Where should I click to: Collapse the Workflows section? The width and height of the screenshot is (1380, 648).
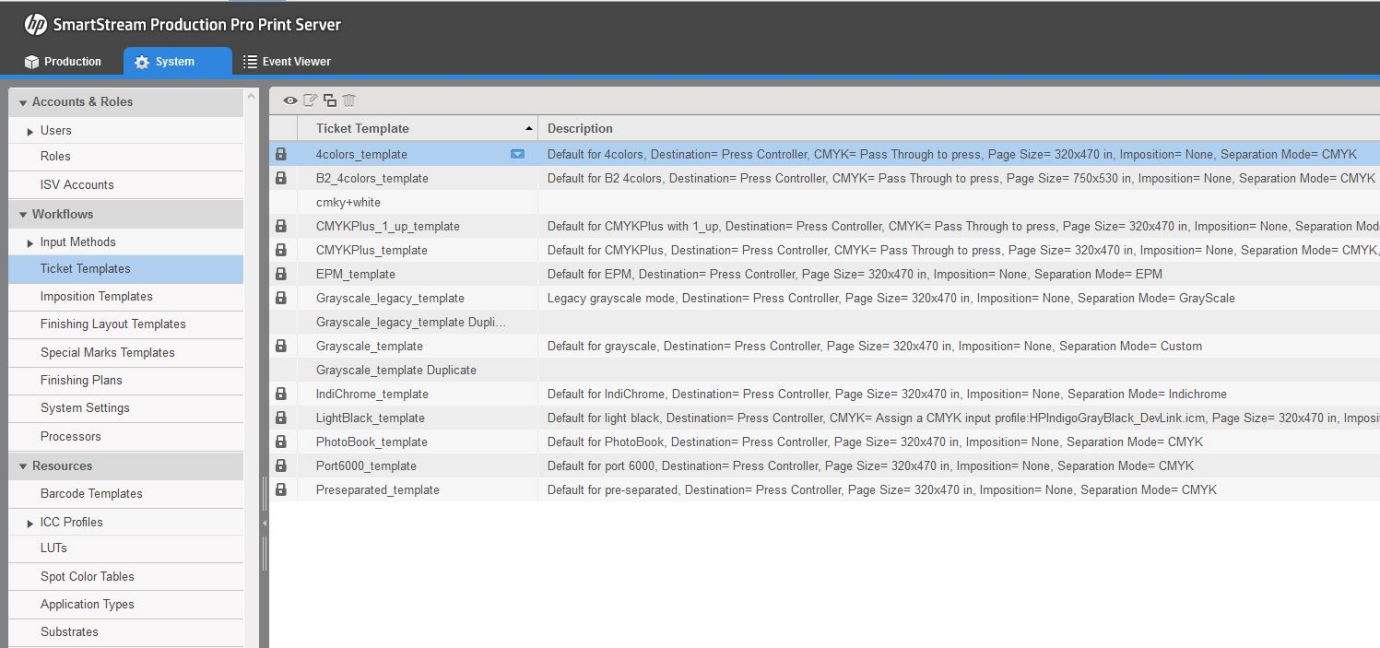pos(23,214)
